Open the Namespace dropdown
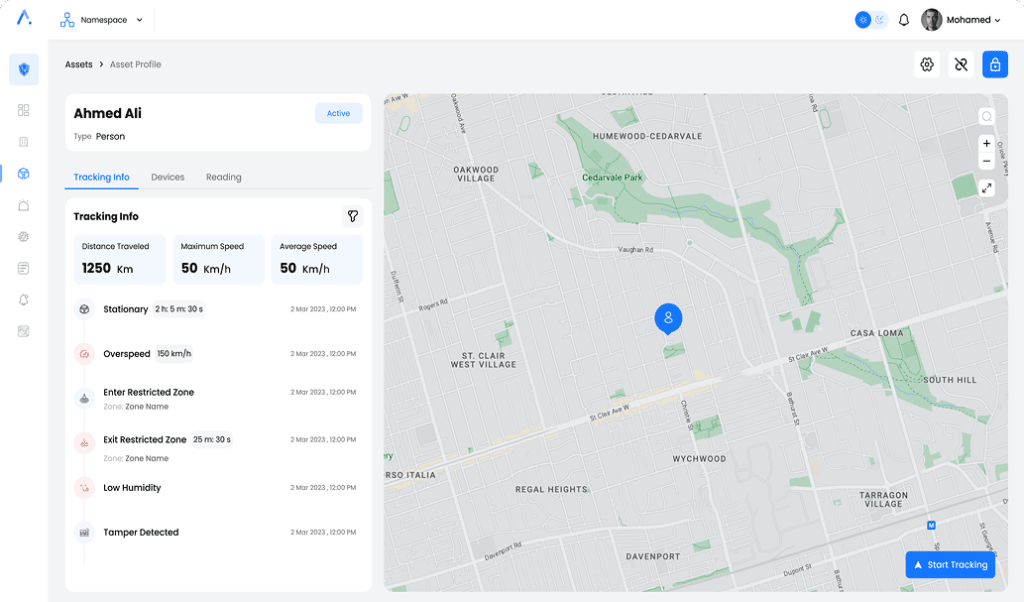 [101, 20]
